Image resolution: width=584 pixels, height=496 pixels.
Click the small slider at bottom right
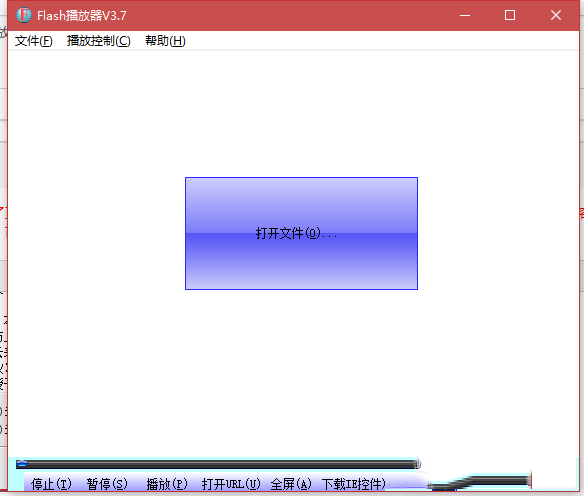click(x=480, y=482)
